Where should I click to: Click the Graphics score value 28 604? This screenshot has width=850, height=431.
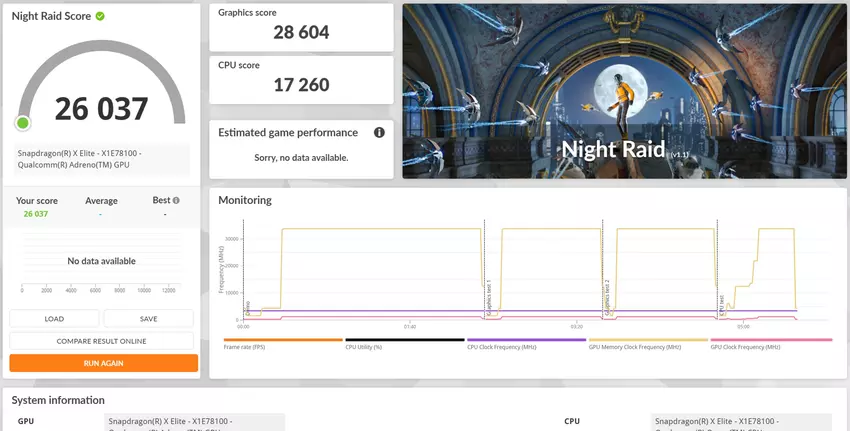[x=301, y=32]
